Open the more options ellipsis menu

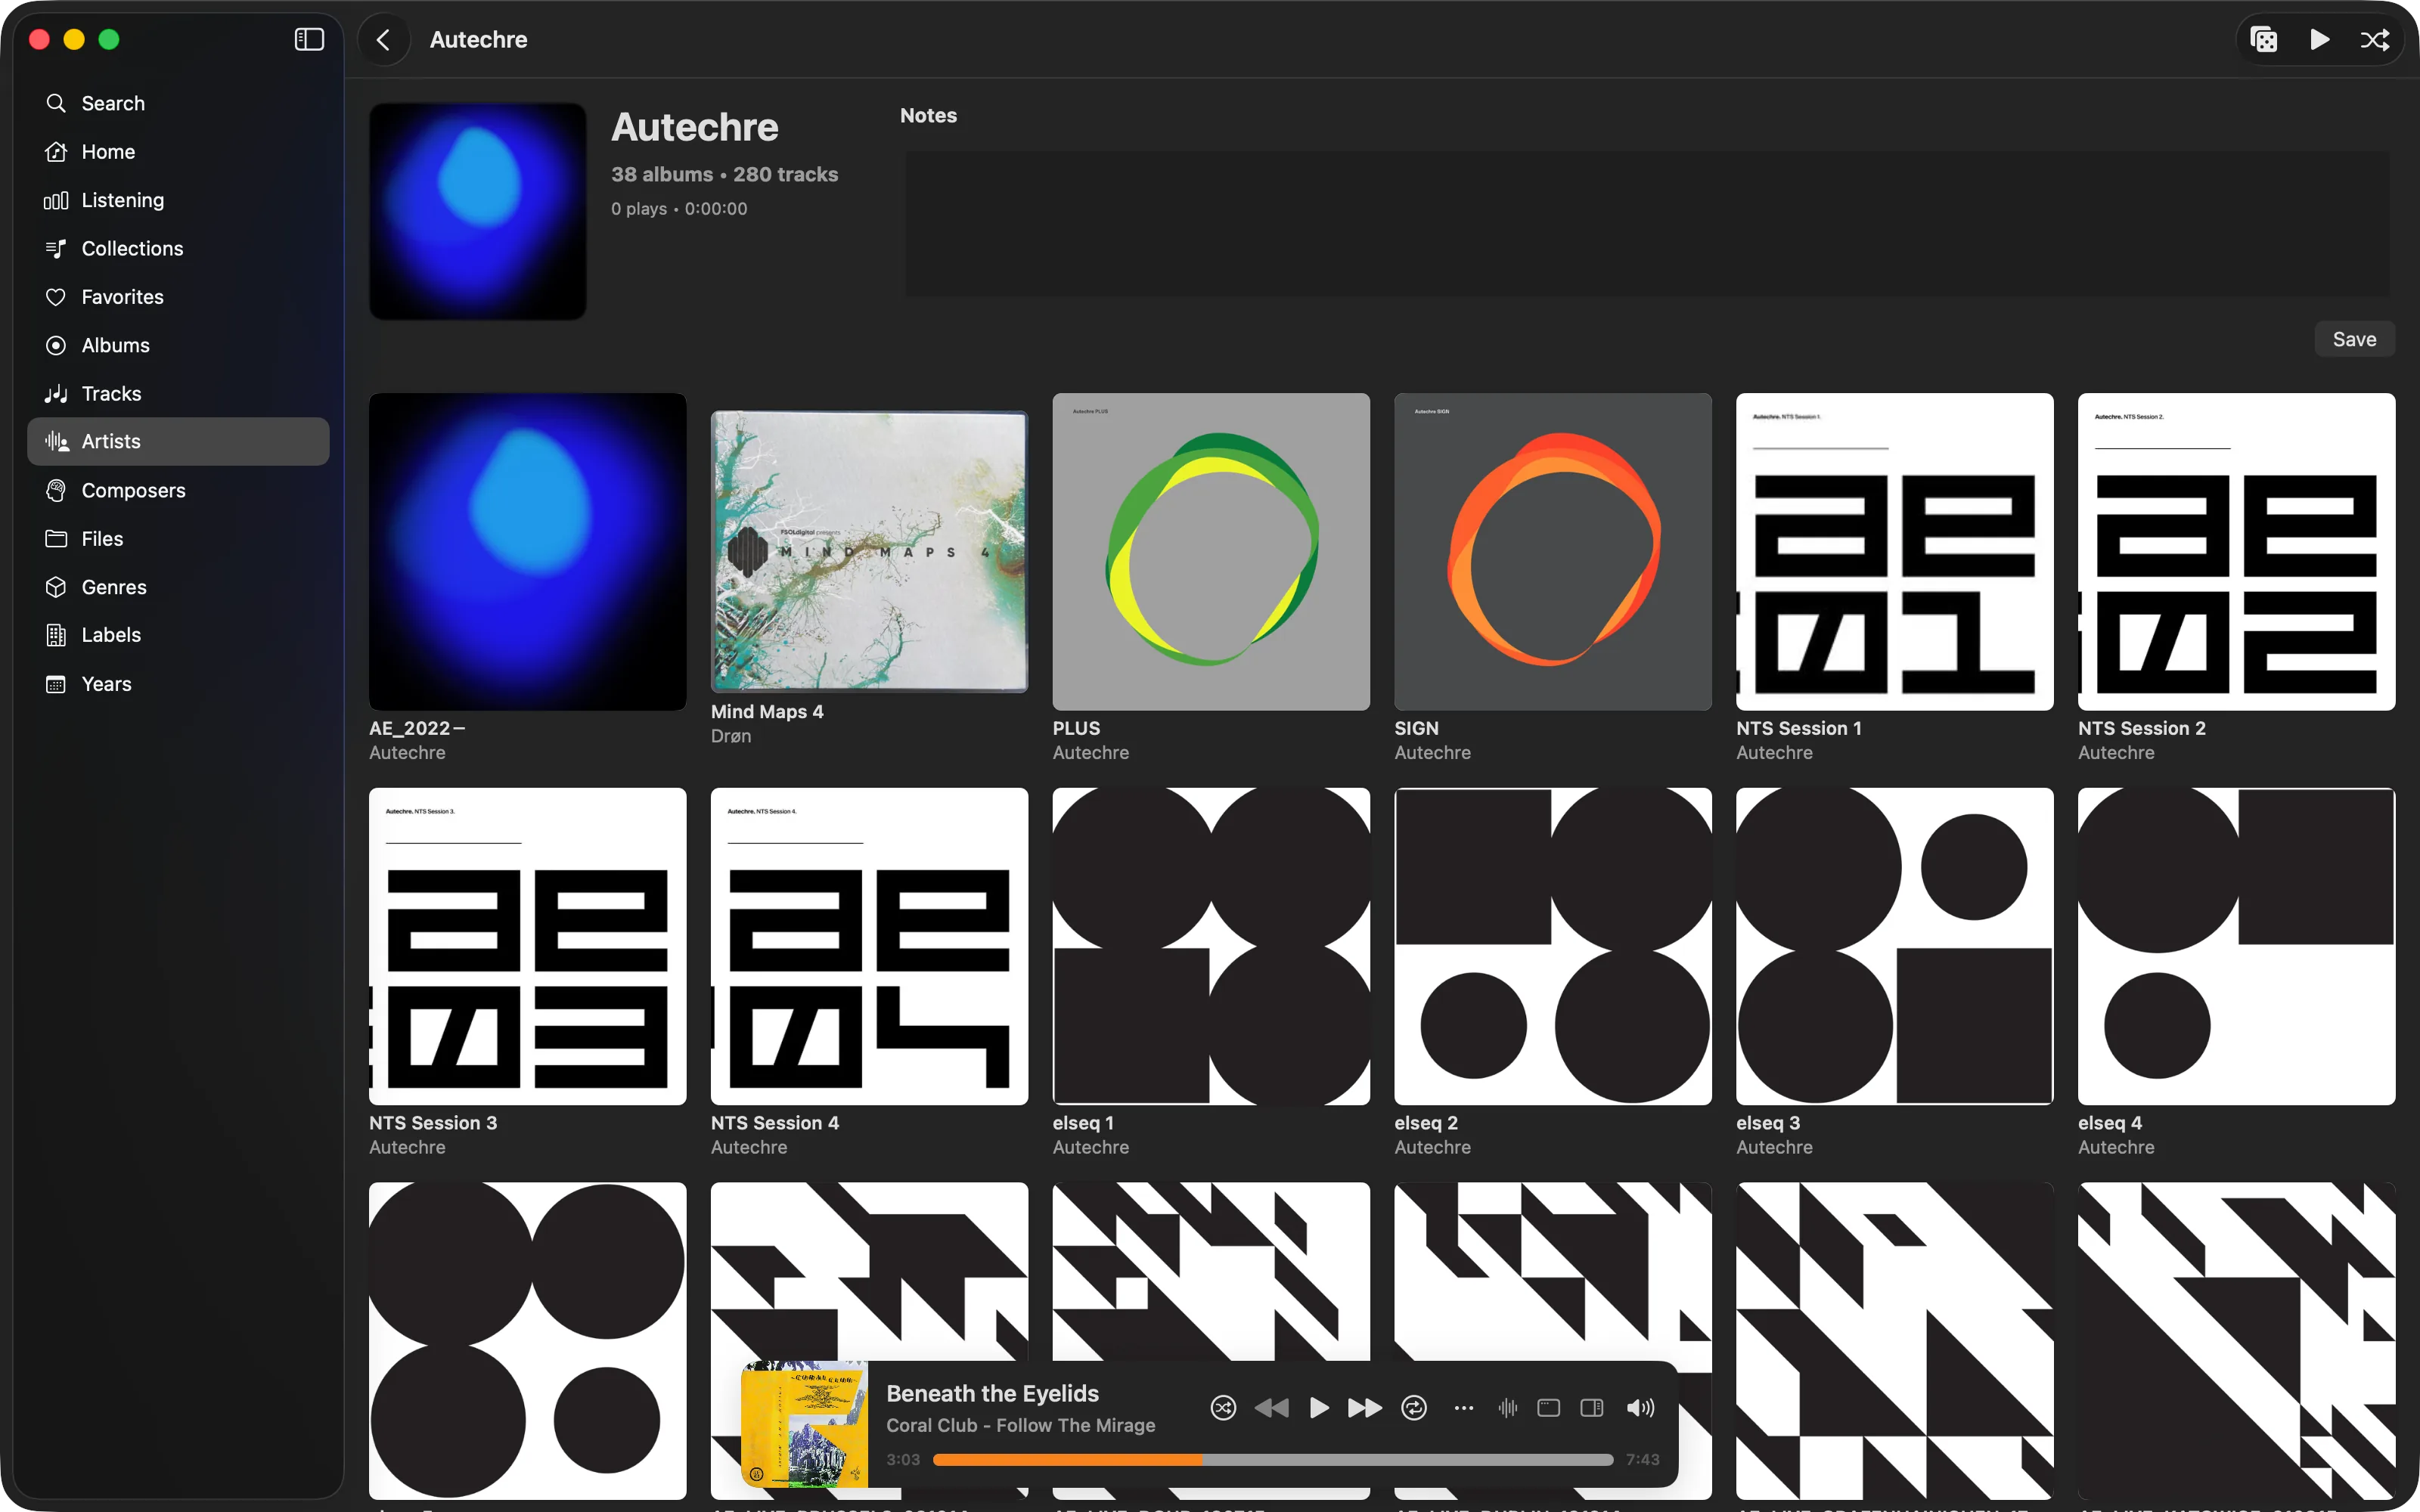1464,1408
